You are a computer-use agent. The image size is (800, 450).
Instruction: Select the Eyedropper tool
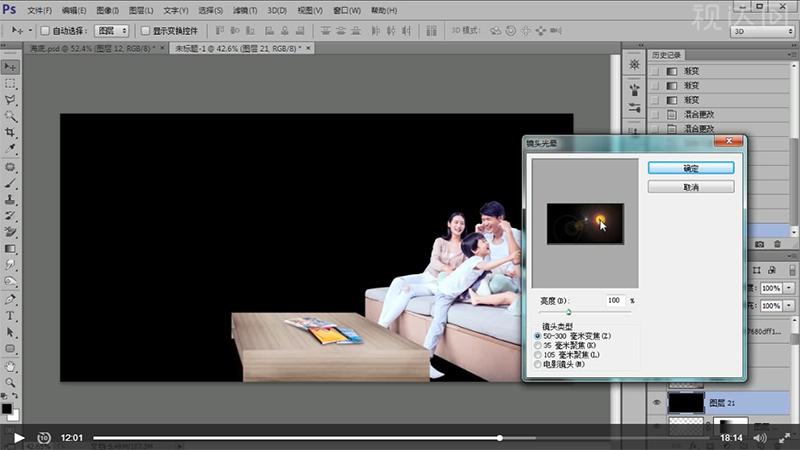click(10, 149)
